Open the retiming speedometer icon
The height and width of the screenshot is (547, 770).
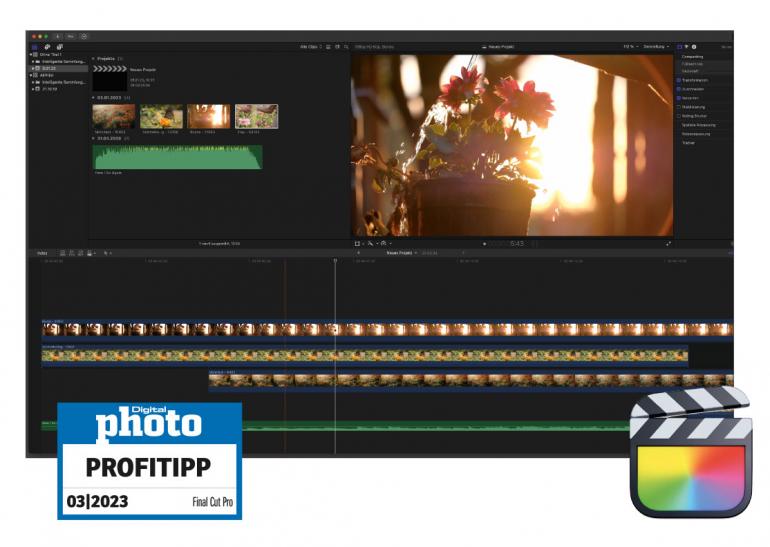coord(385,244)
